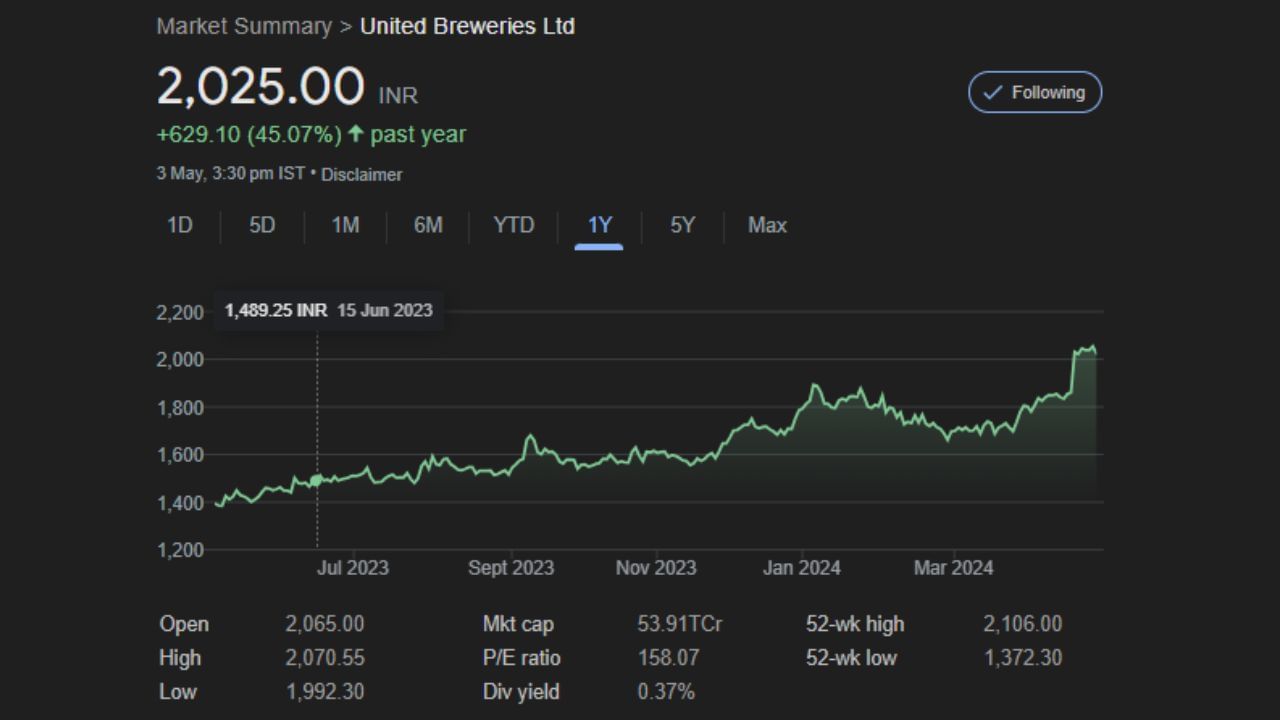Image resolution: width=1280 pixels, height=720 pixels.
Task: Click the Low value 1,992.30
Action: [x=325, y=692]
